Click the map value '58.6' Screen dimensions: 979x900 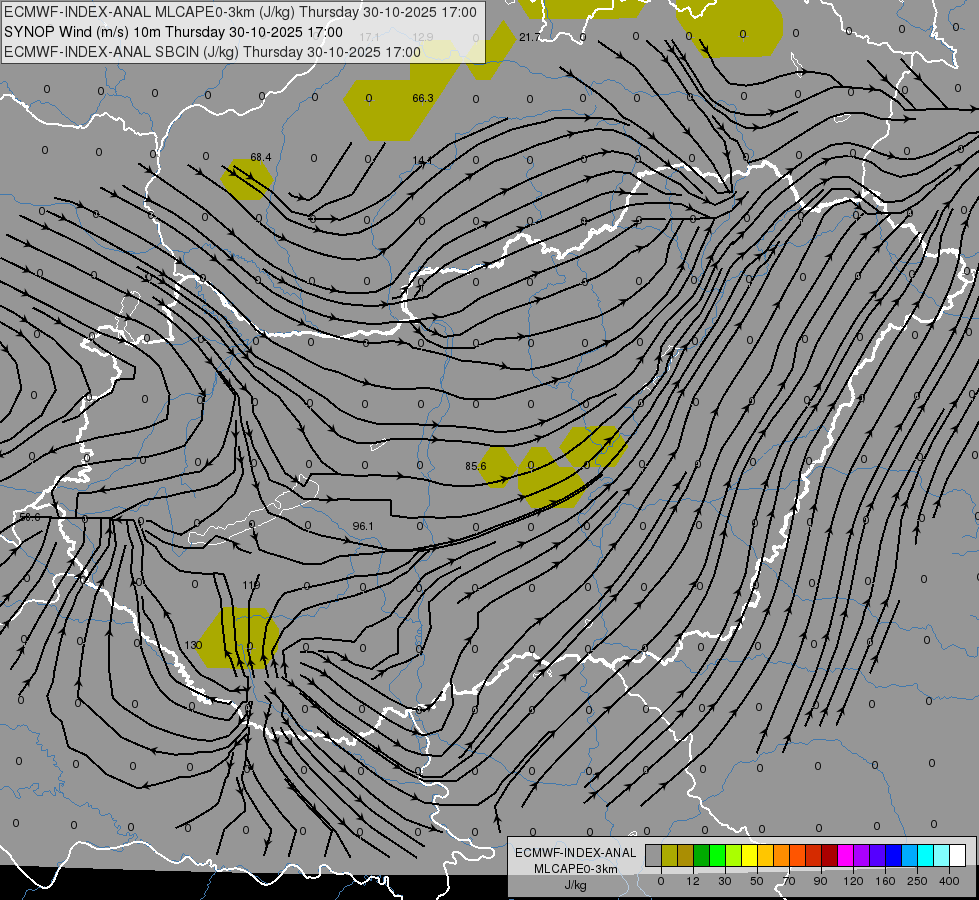coord(29,517)
